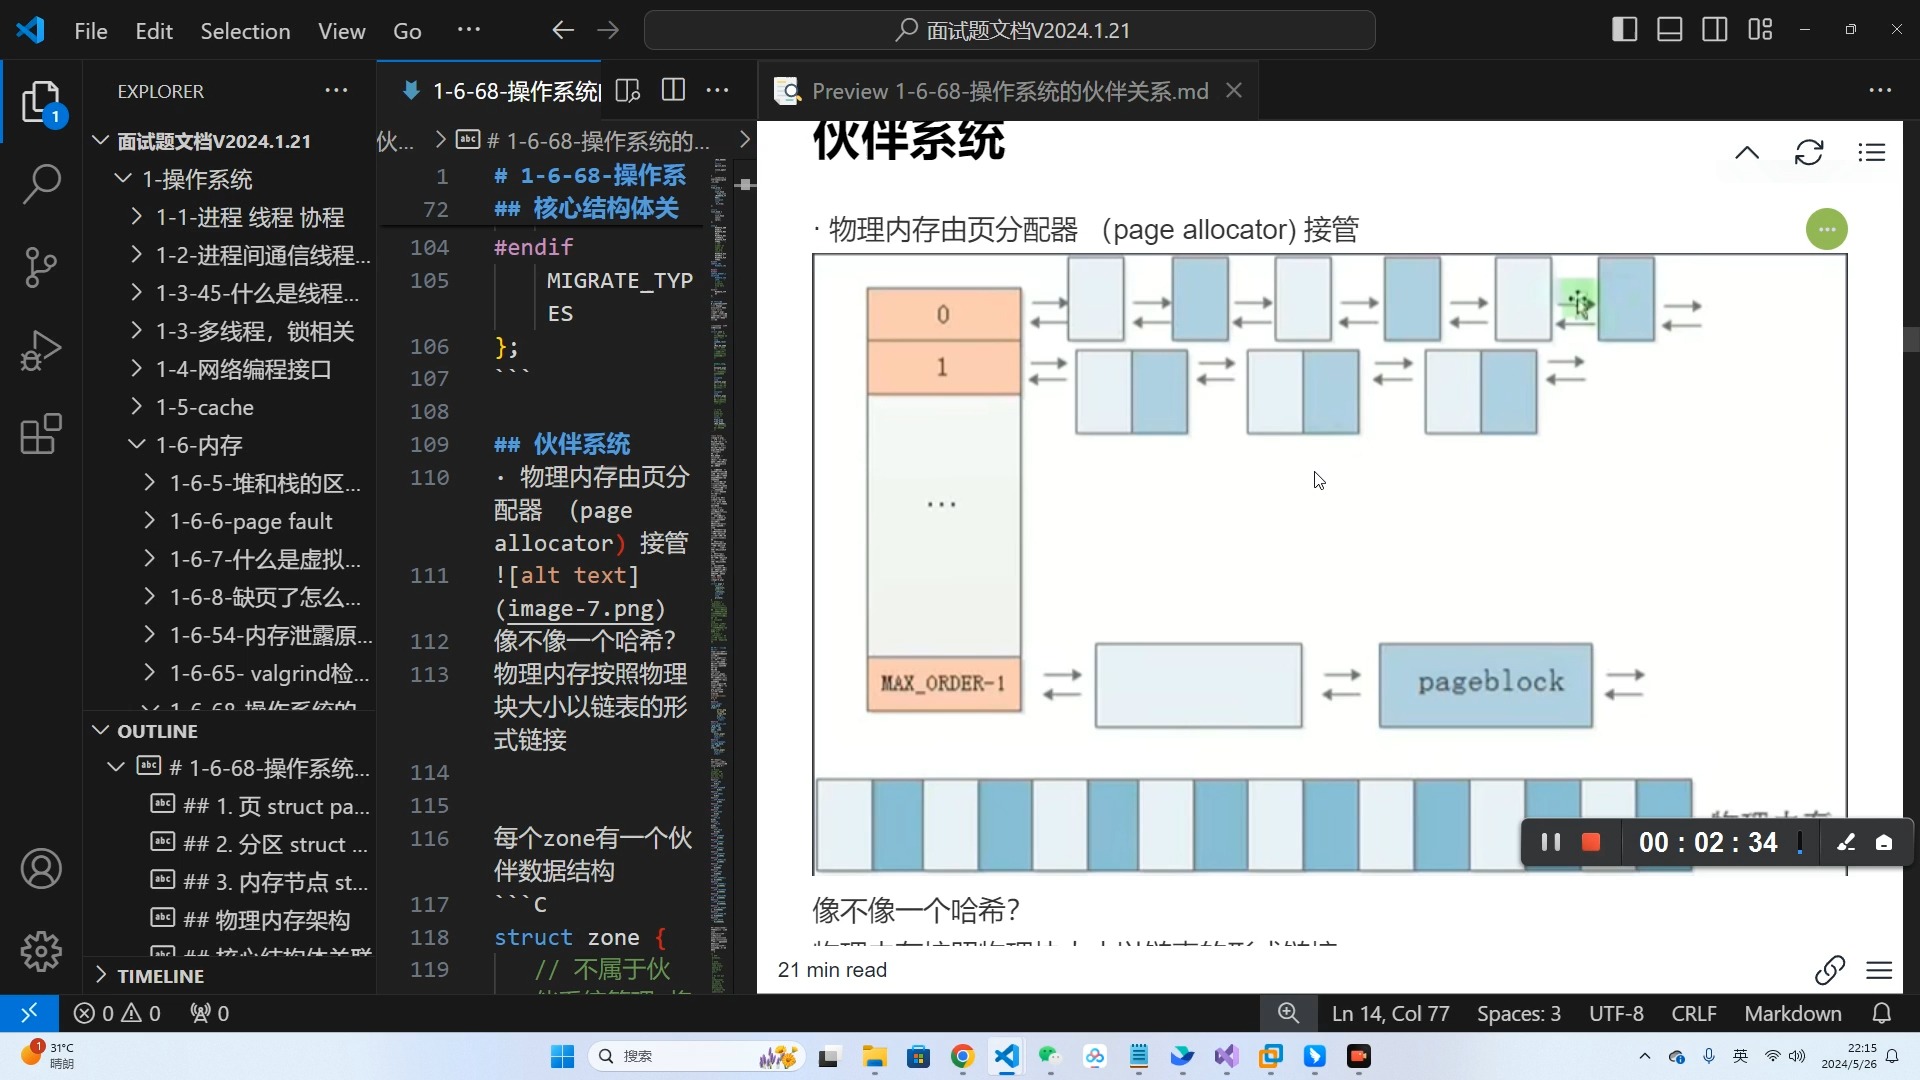The width and height of the screenshot is (1920, 1080).
Task: Toggle bottom panel layout
Action: click(1670, 30)
